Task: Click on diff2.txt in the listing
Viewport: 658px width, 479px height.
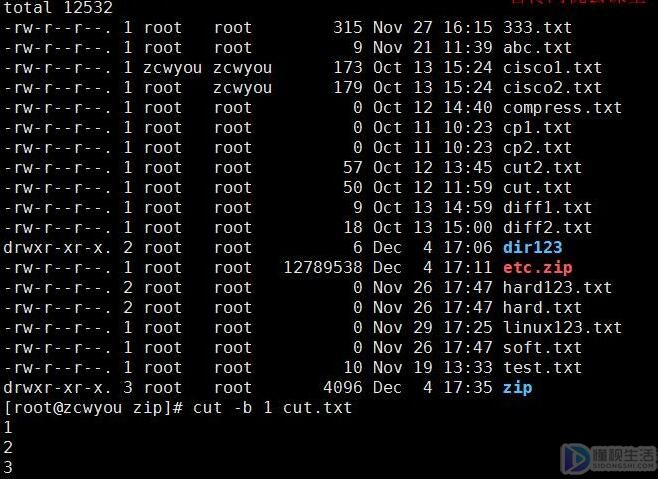Action: point(547,228)
